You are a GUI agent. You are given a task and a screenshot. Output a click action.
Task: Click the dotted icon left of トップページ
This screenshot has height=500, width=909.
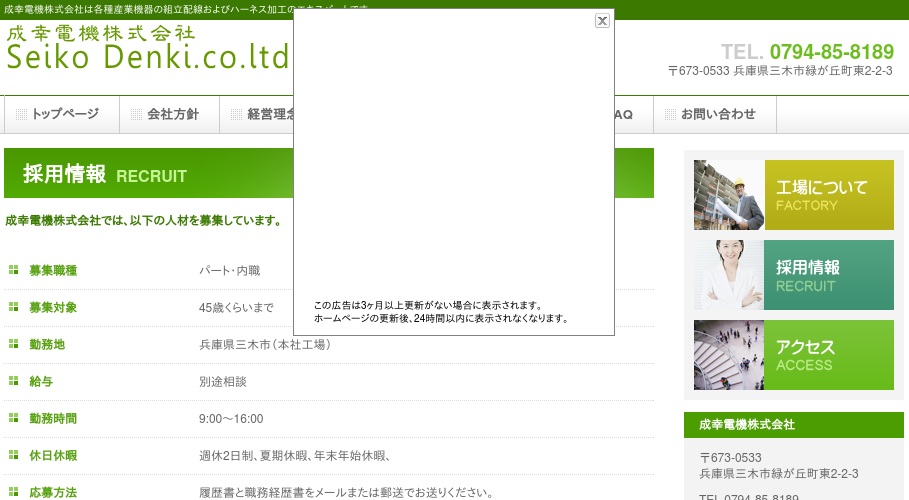21,114
